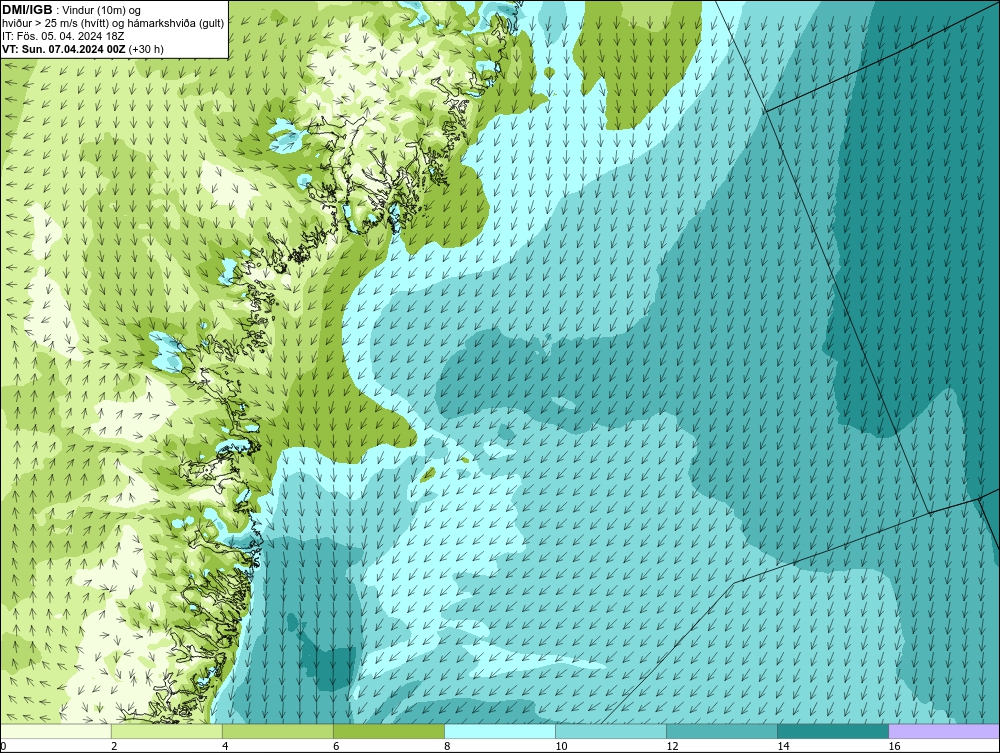
Task: Click the legend scale label '8'
Action: click(x=447, y=746)
